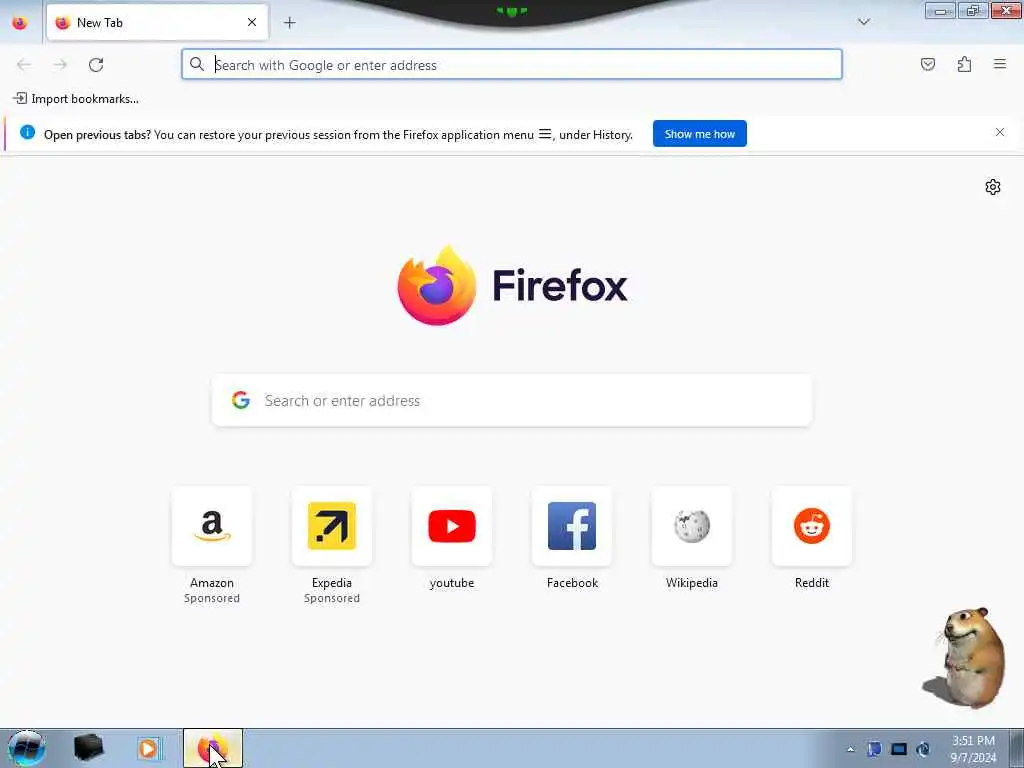
Task: Open the black box taskbar app
Action: point(89,748)
